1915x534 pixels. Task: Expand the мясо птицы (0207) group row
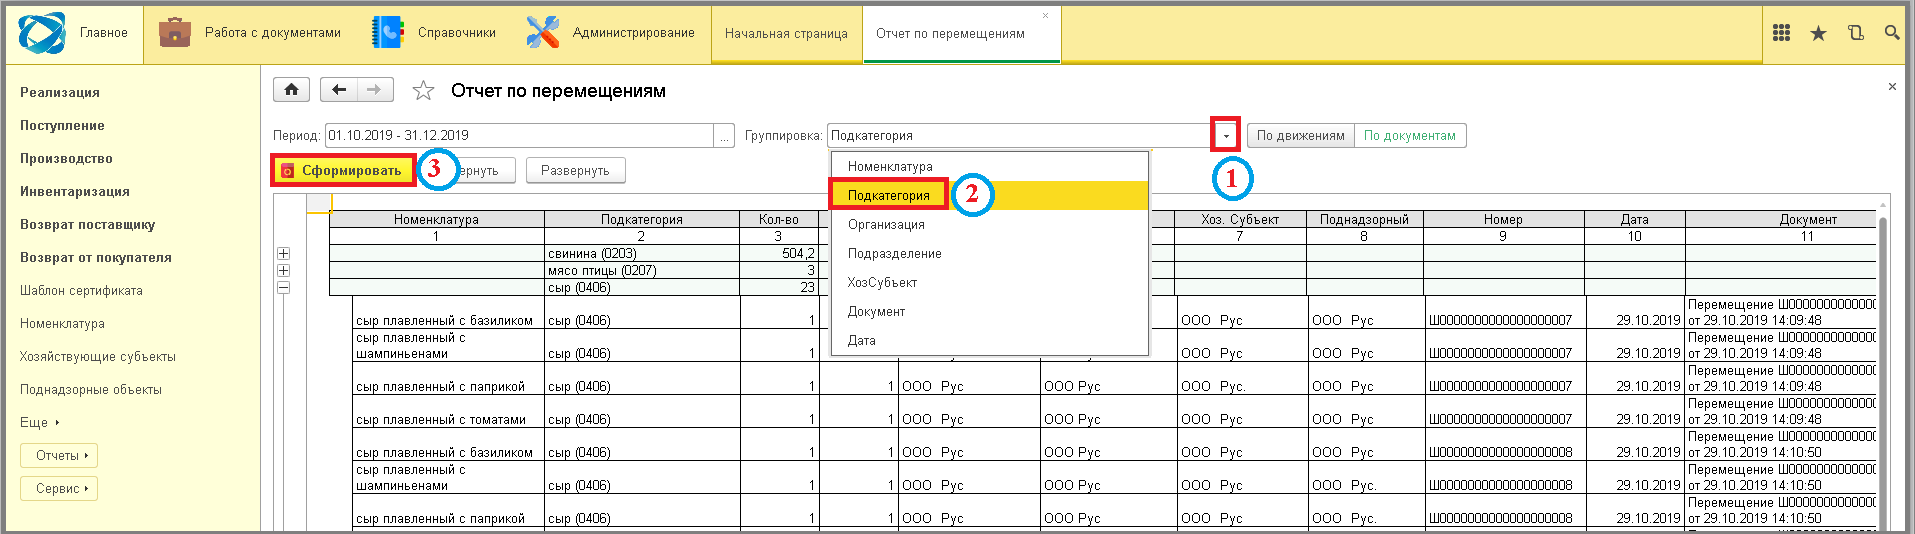point(284,271)
